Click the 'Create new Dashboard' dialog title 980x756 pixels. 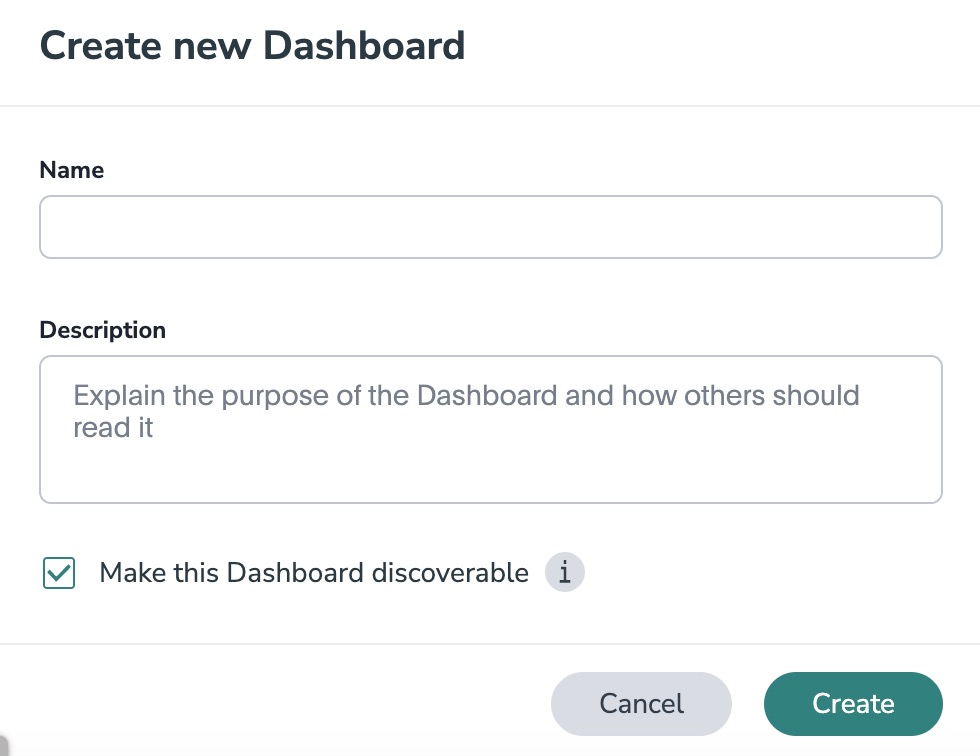(252, 46)
